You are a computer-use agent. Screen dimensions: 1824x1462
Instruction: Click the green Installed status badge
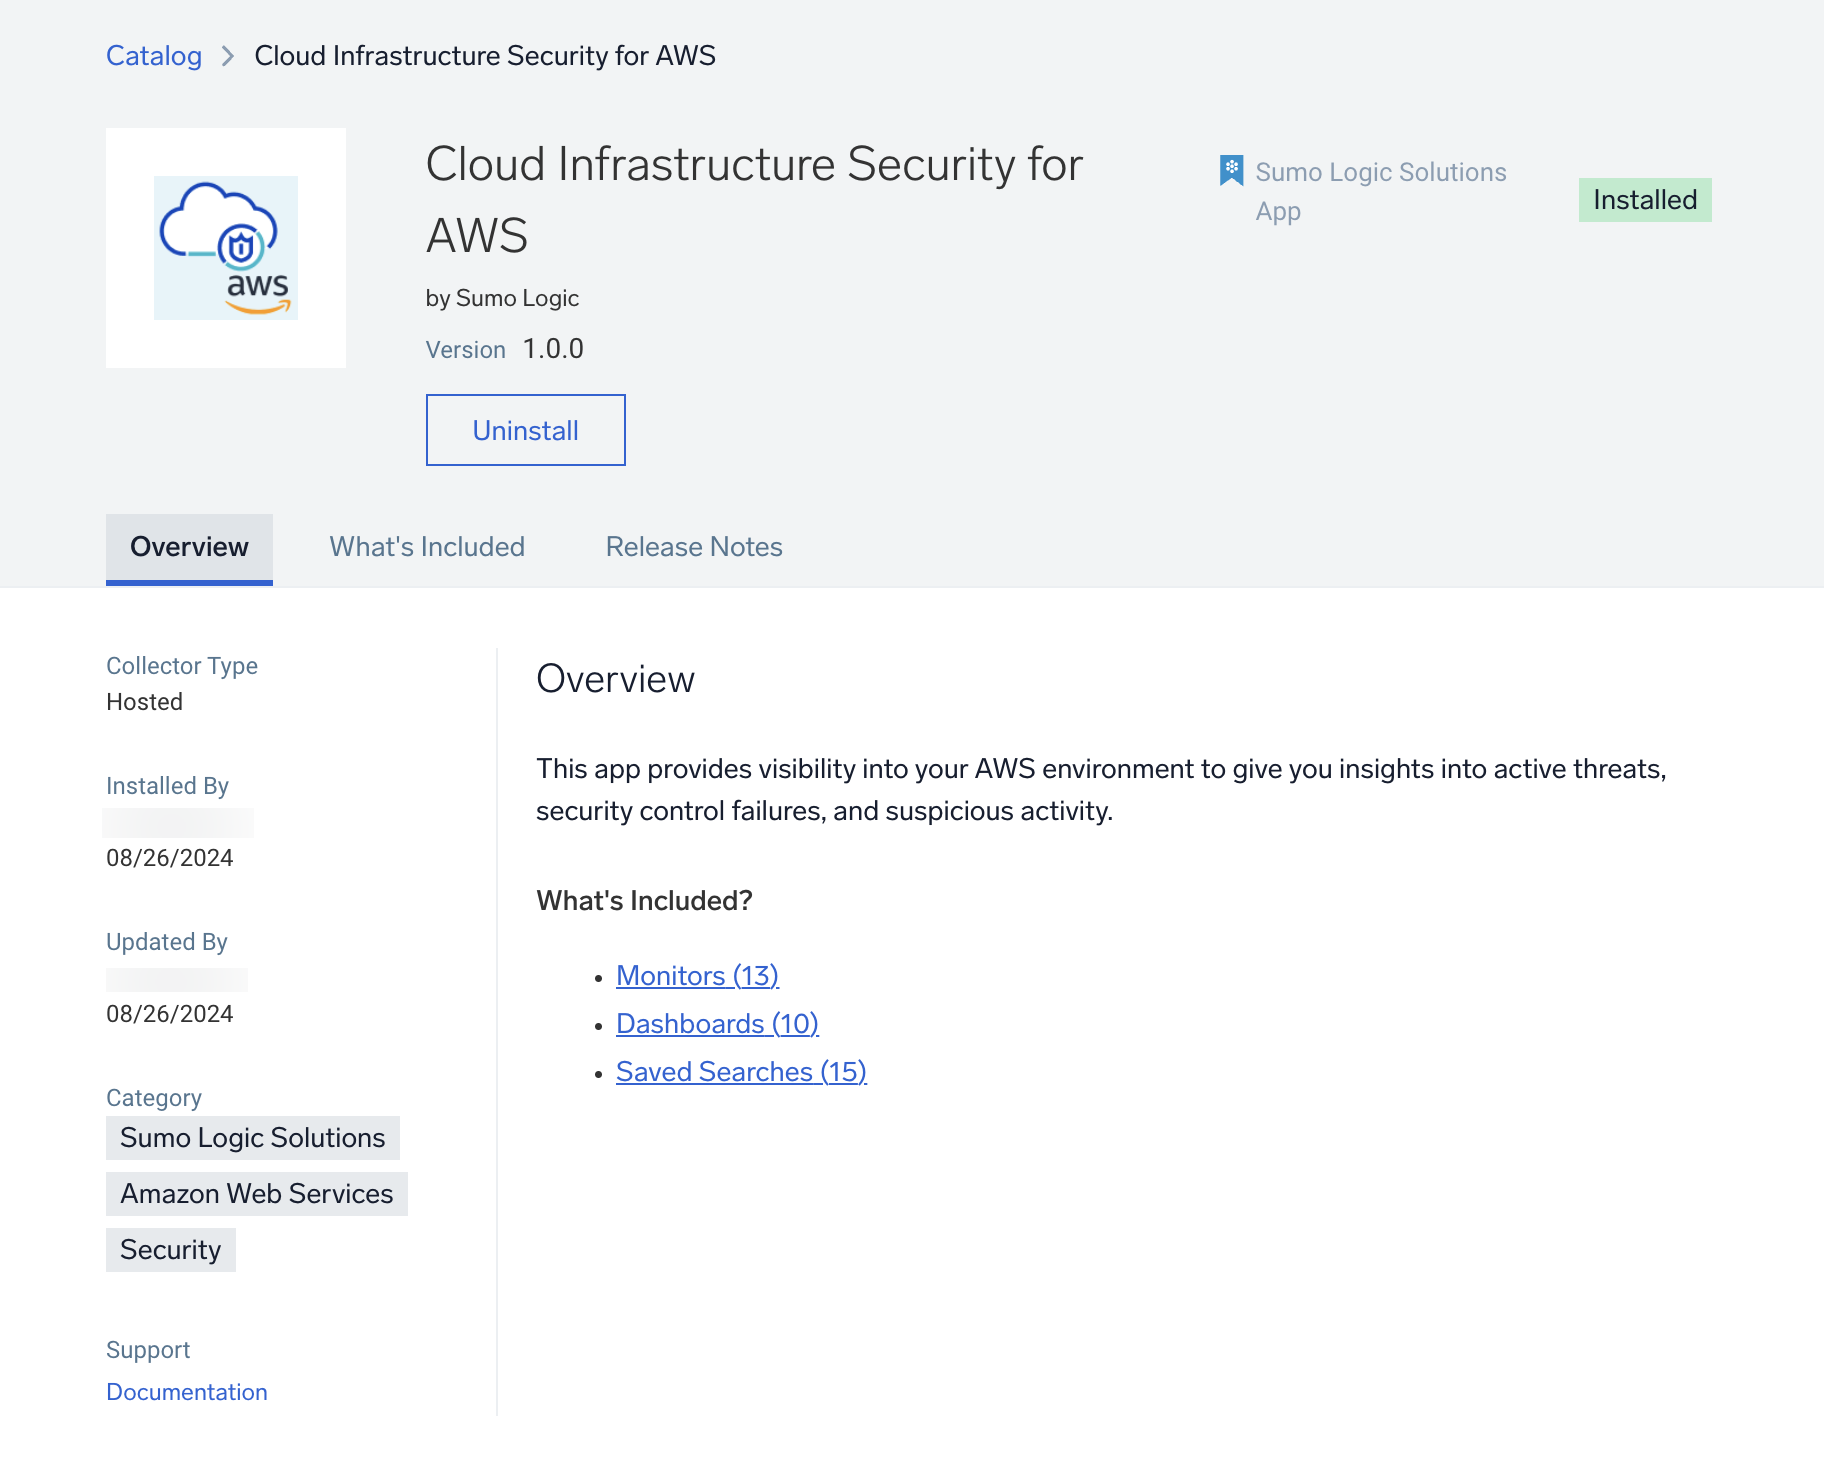1645,200
